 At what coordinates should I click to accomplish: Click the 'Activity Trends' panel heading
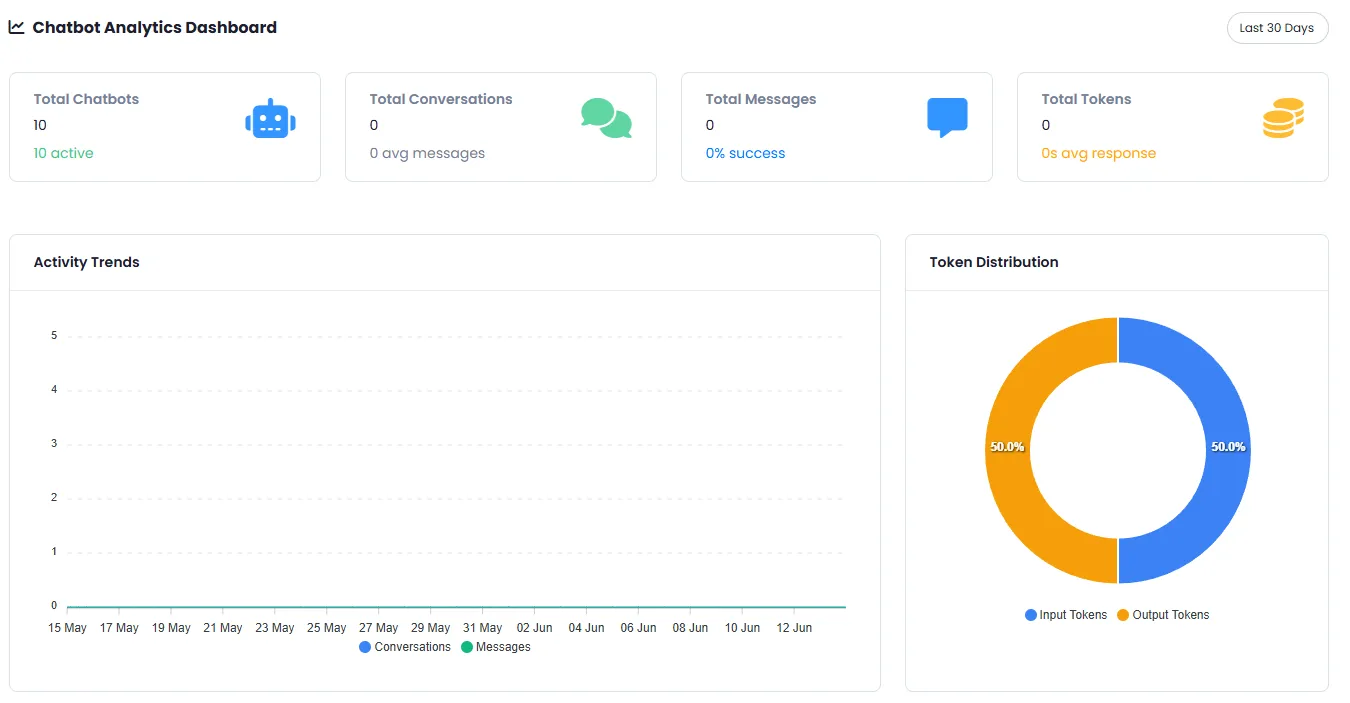coord(87,262)
